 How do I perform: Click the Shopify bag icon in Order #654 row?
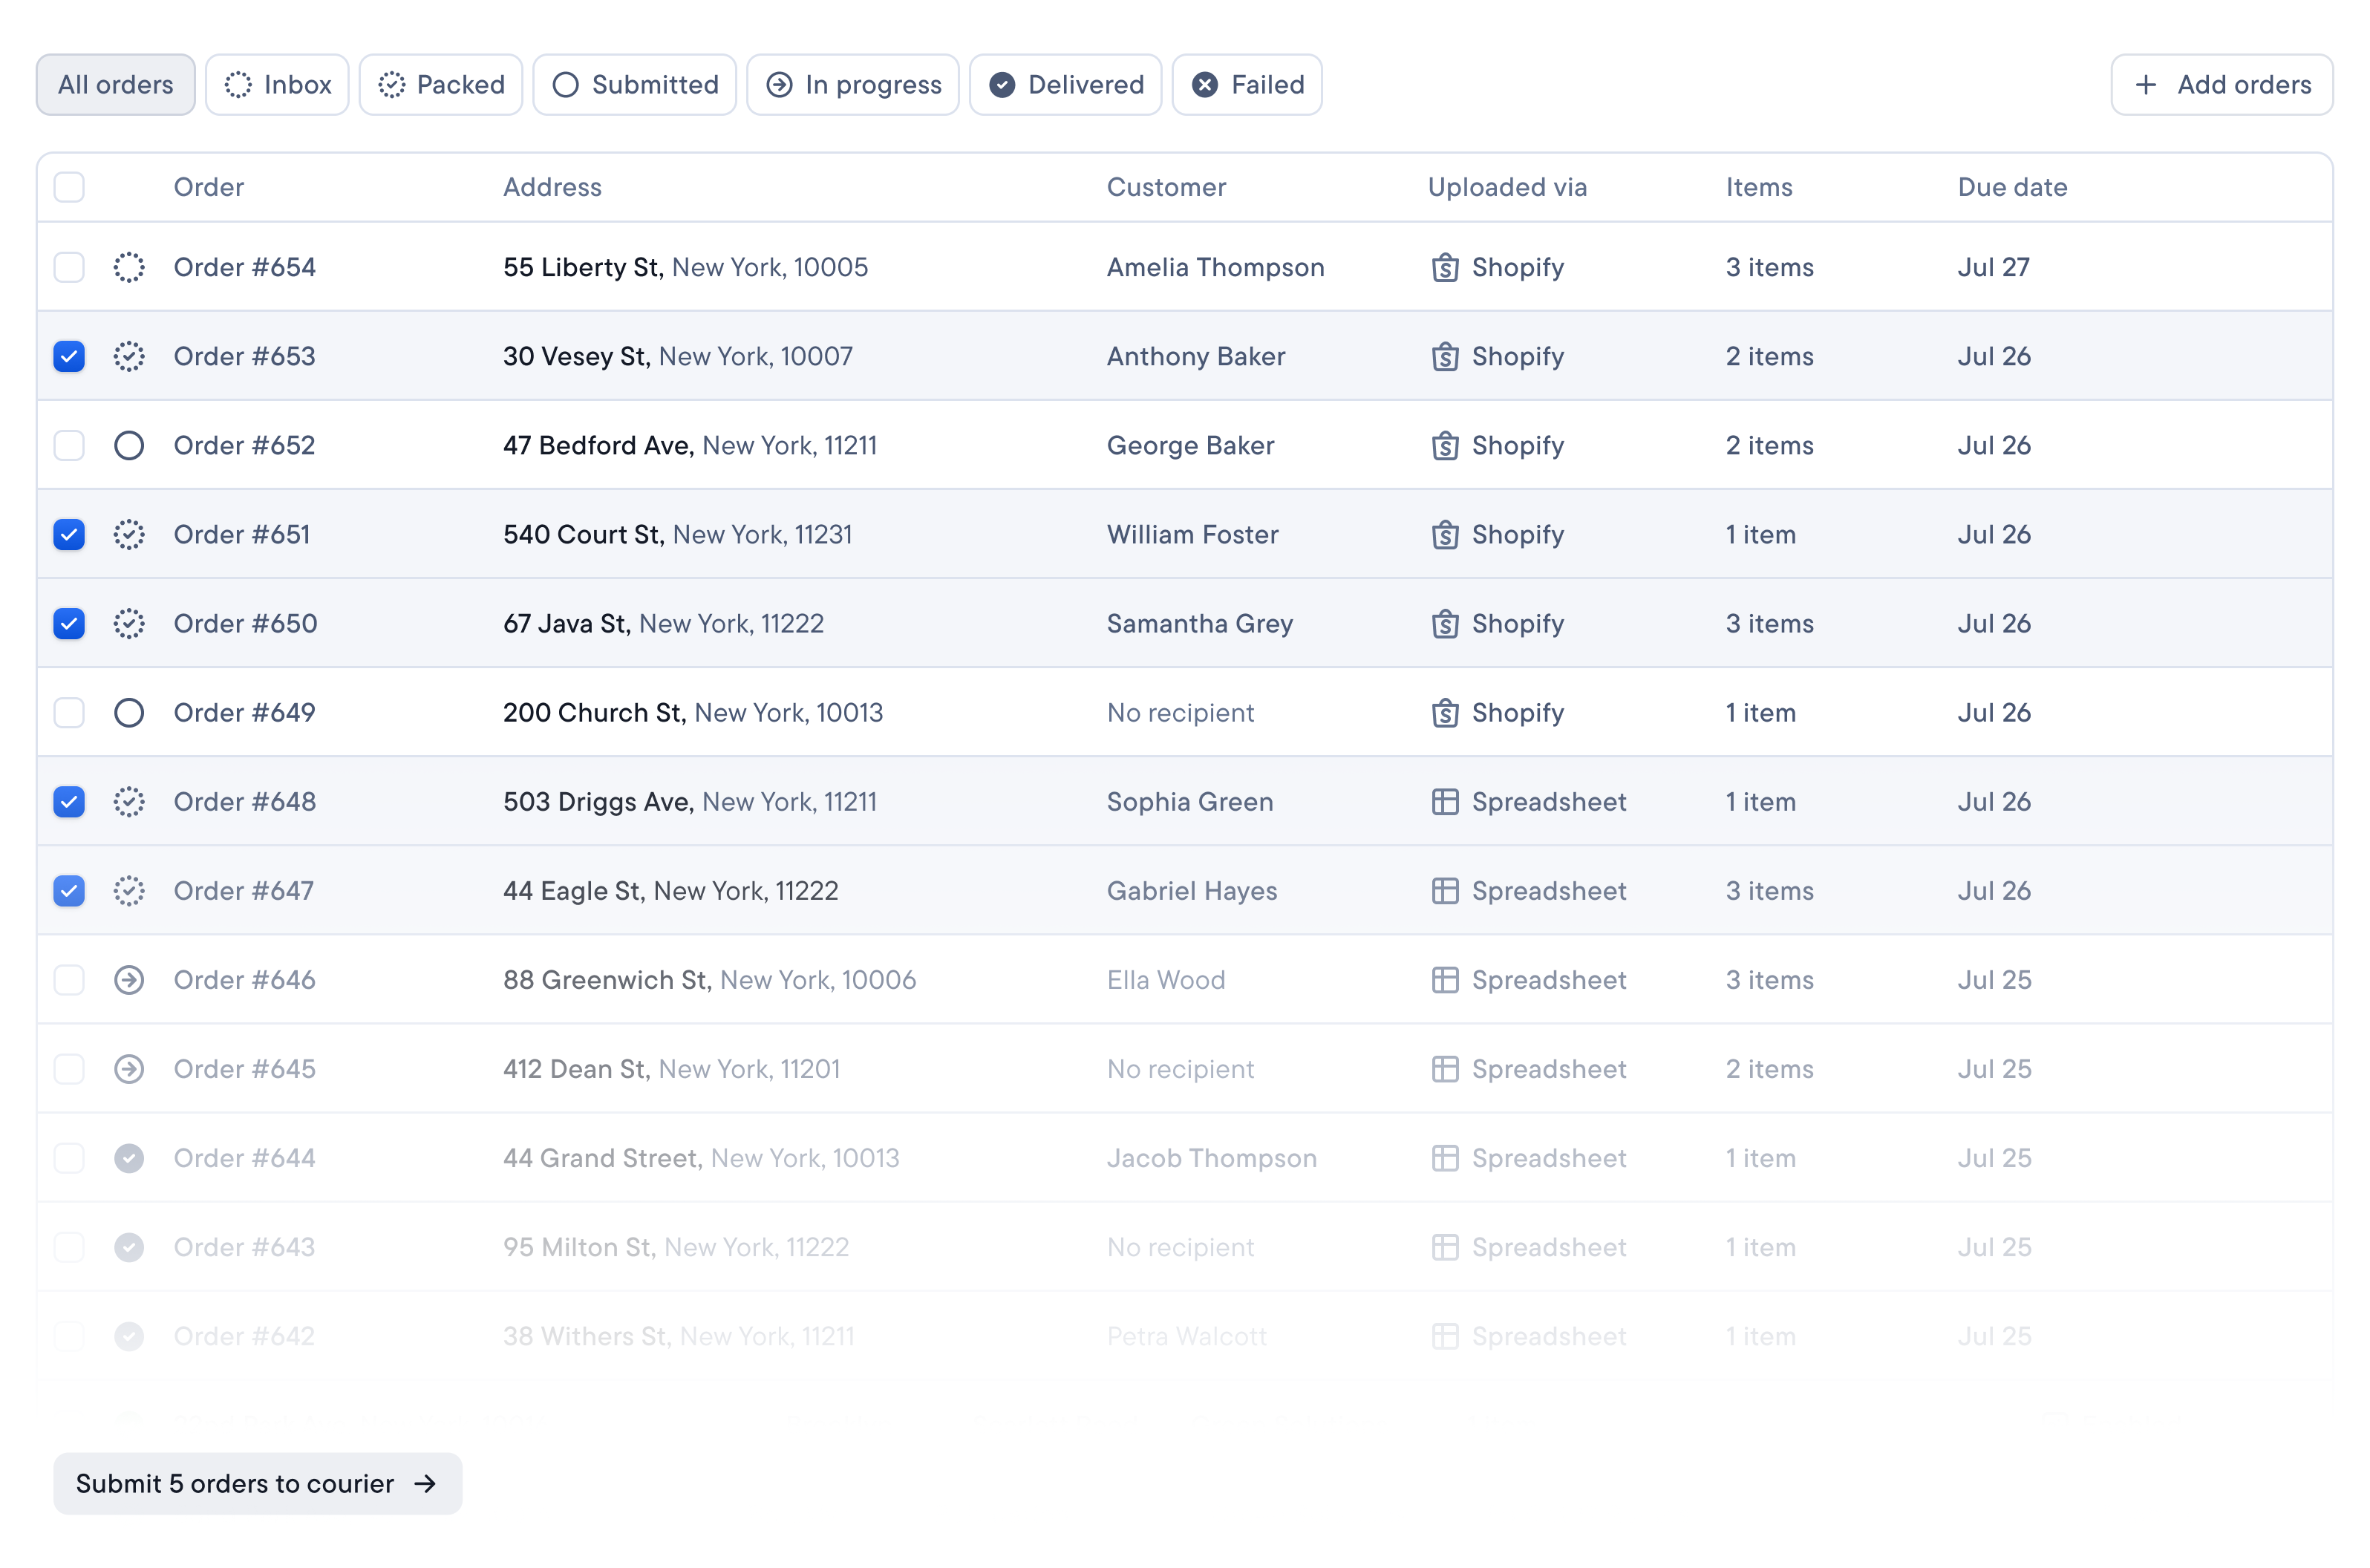click(1445, 267)
